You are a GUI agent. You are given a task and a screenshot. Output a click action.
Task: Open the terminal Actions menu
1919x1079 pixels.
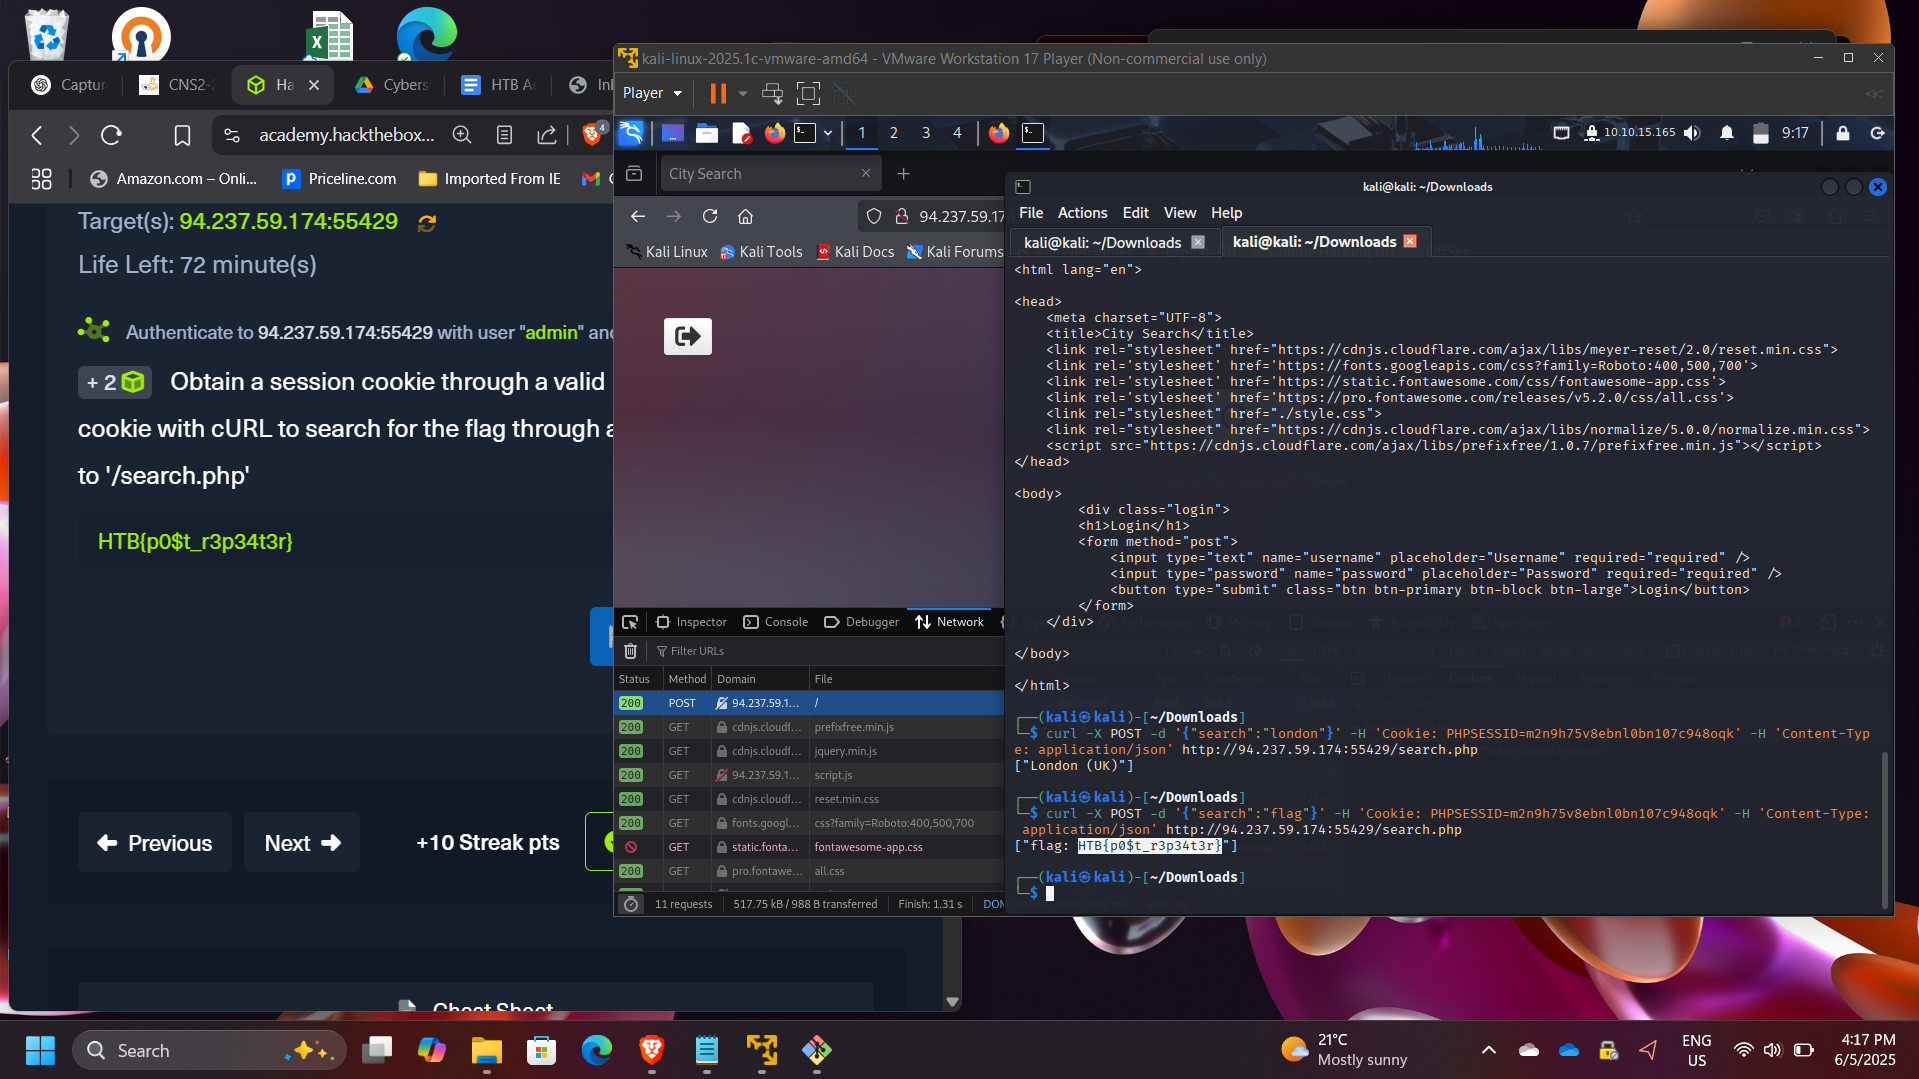point(1082,213)
